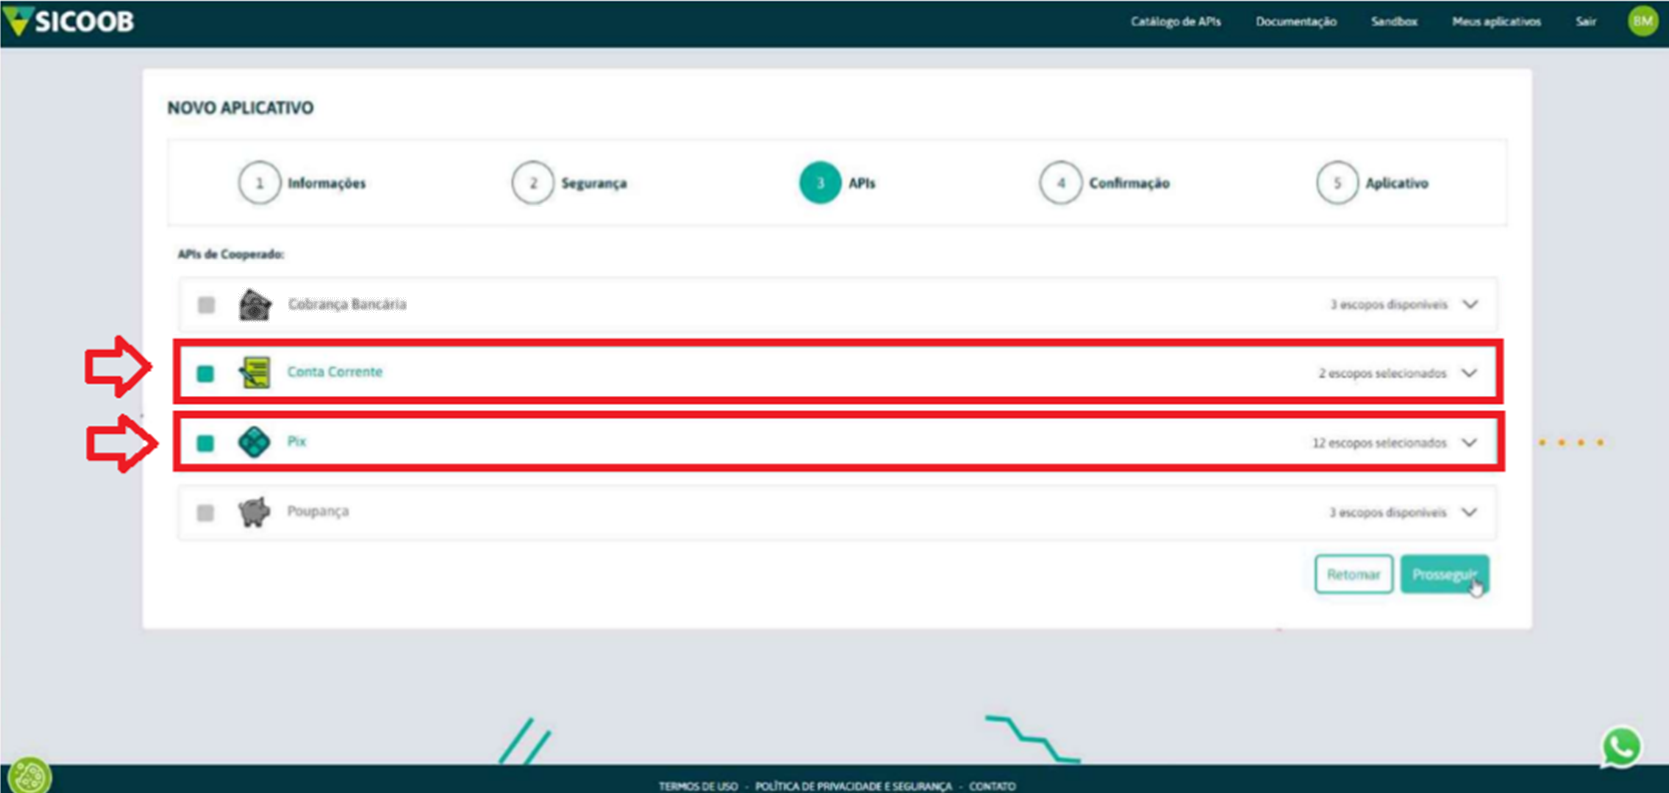Select step 2 Segurança in wizard
The height and width of the screenshot is (793, 1669).
[533, 183]
